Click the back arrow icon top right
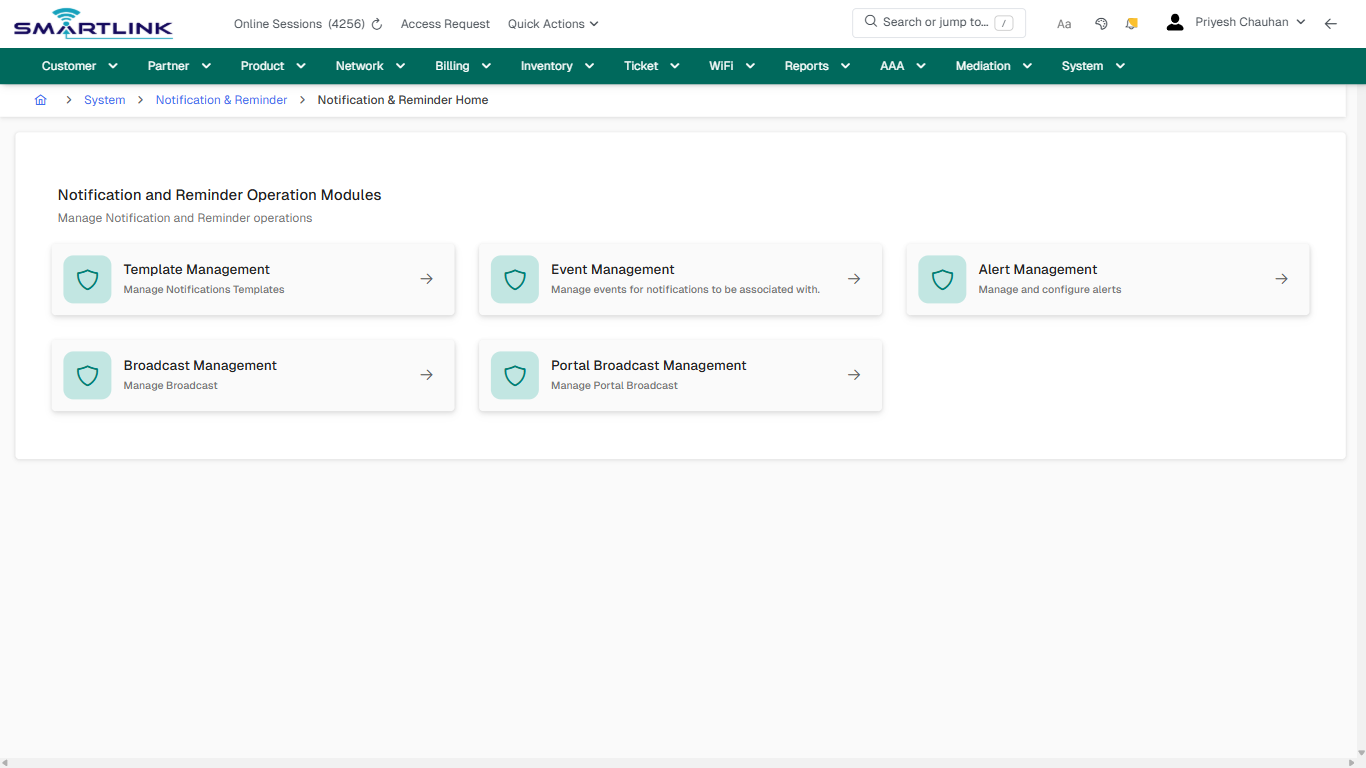 [1330, 22]
